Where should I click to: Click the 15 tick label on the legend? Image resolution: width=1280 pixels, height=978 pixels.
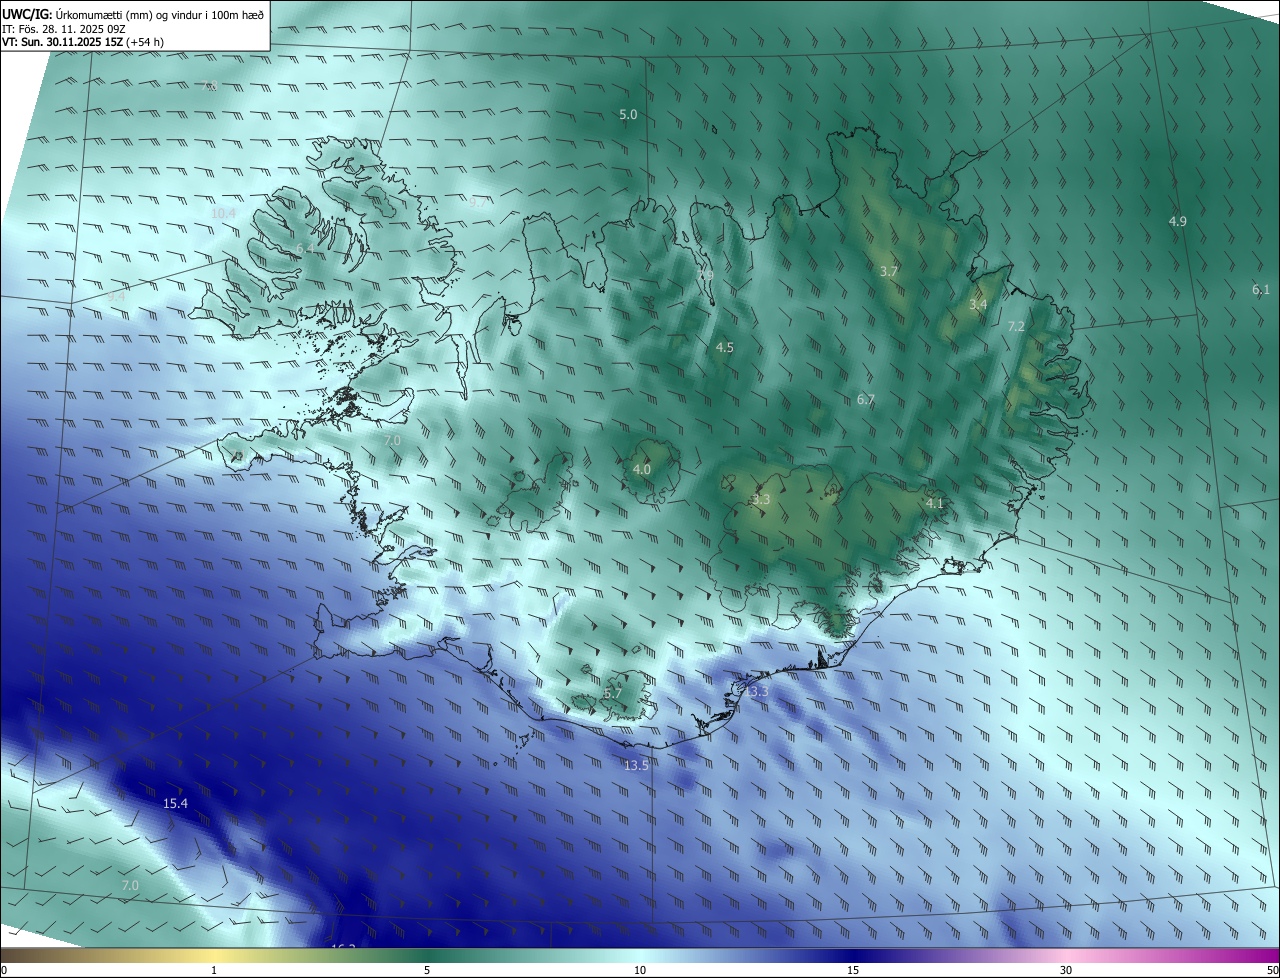853,970
